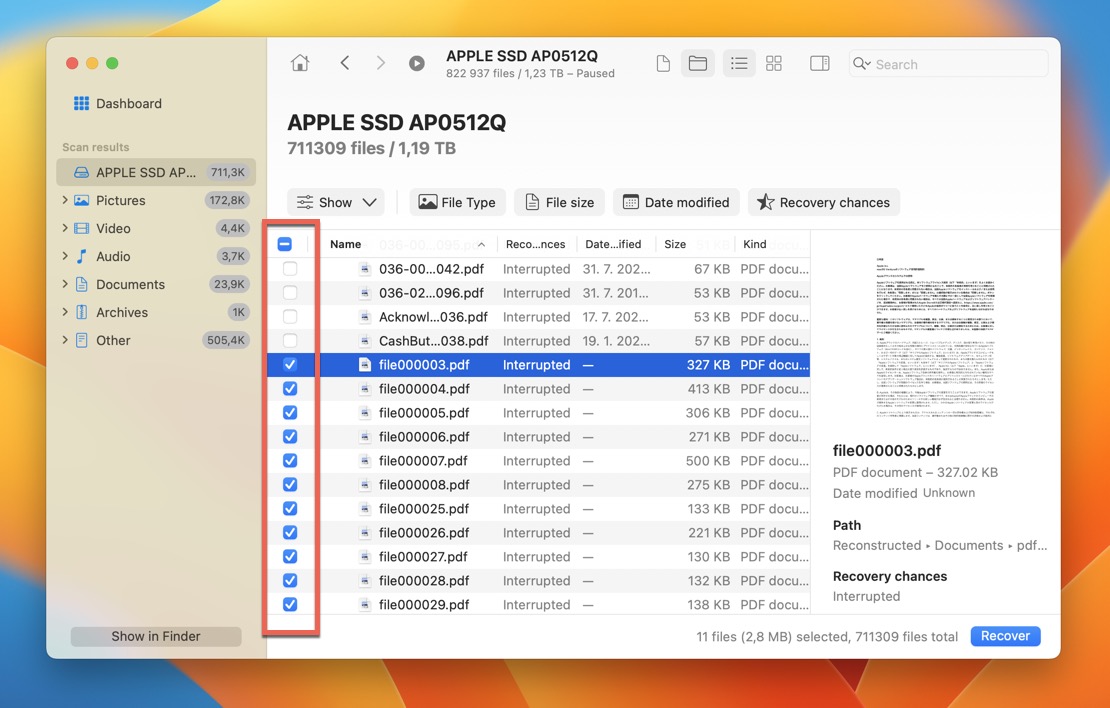Select the file000004.pdf row name

point(424,389)
